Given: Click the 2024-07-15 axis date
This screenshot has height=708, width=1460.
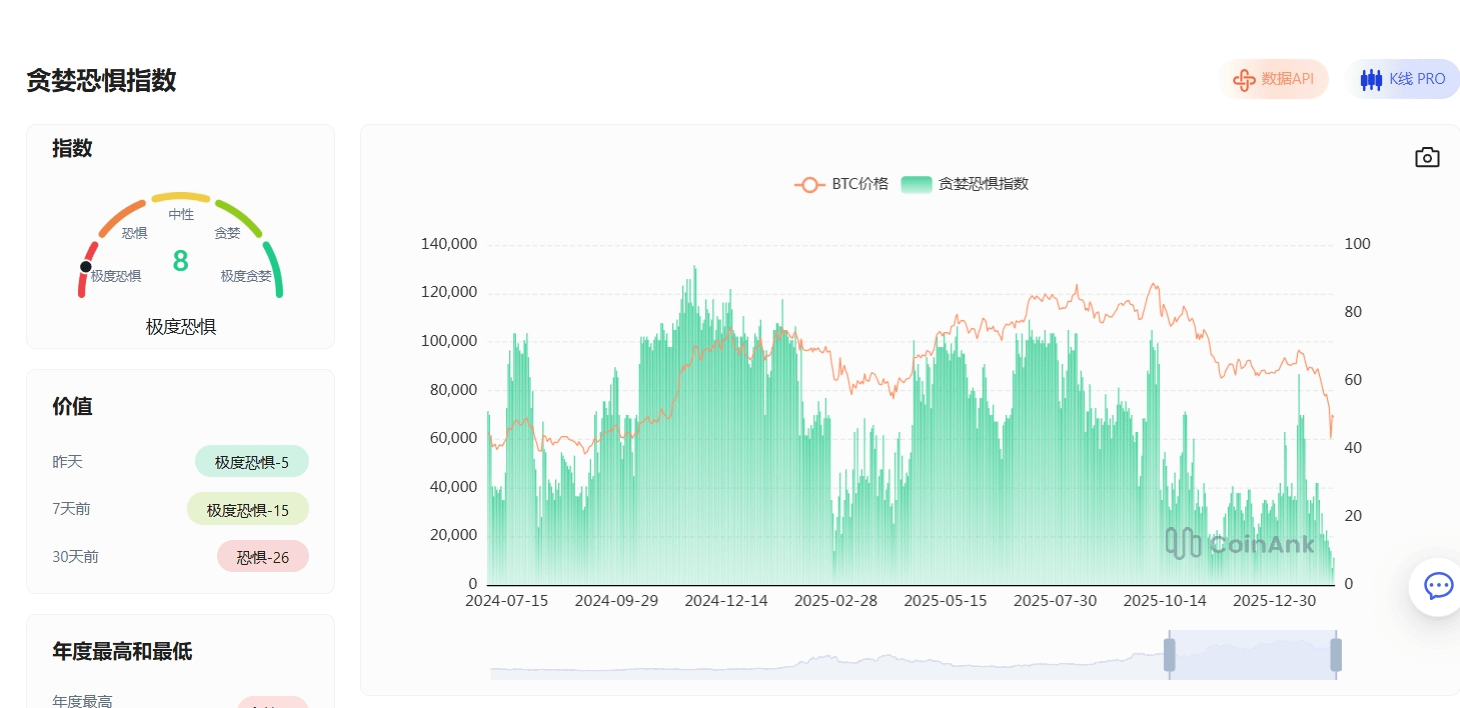Looking at the screenshot, I should [x=506, y=601].
